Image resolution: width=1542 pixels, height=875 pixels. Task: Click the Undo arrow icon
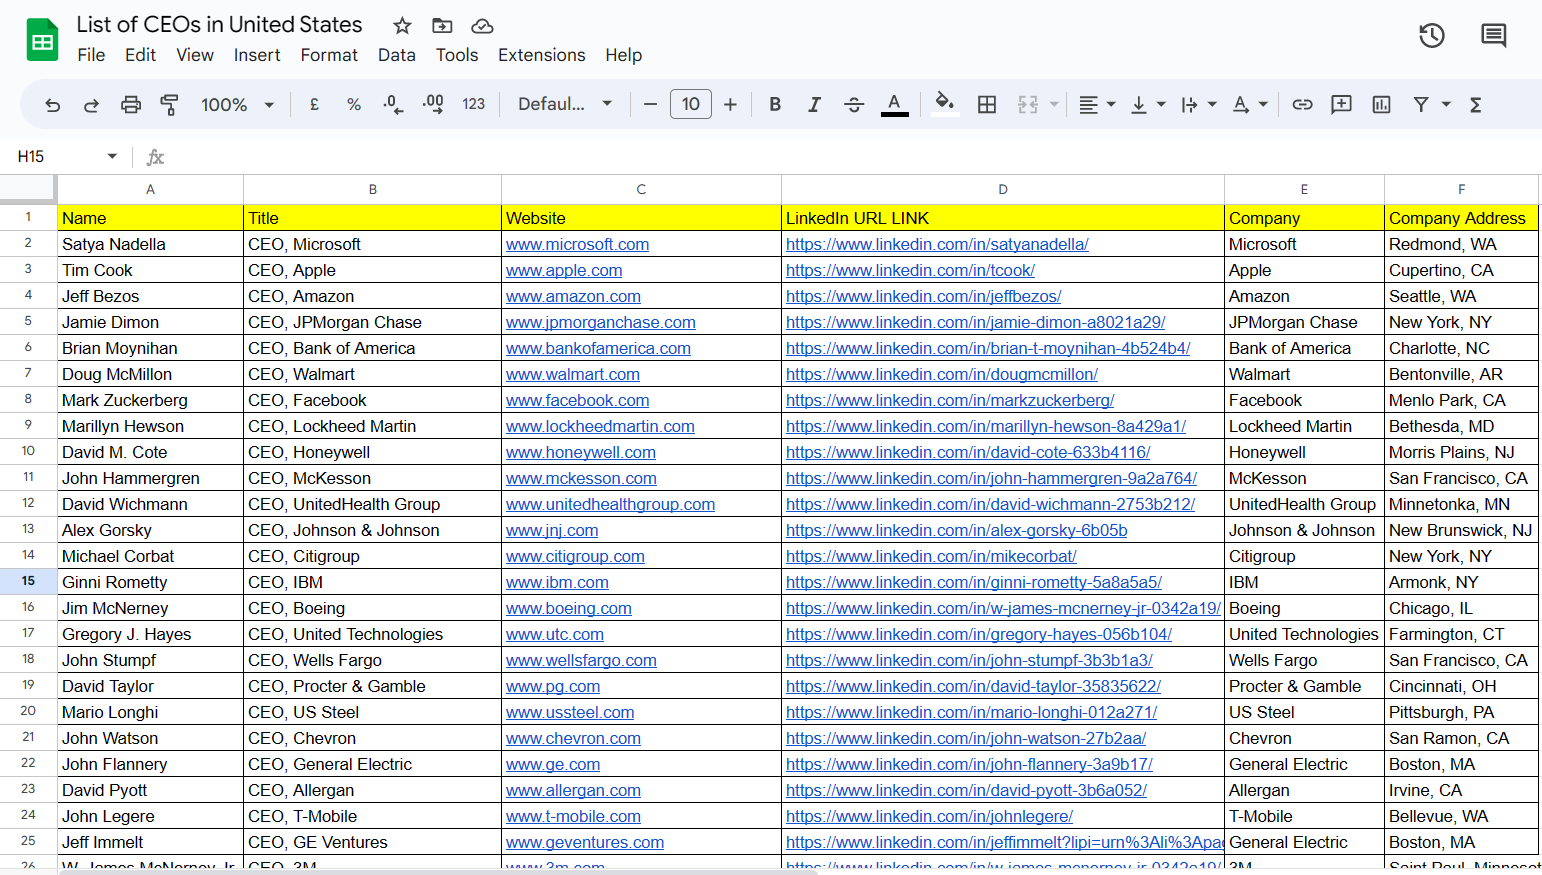[x=53, y=105]
